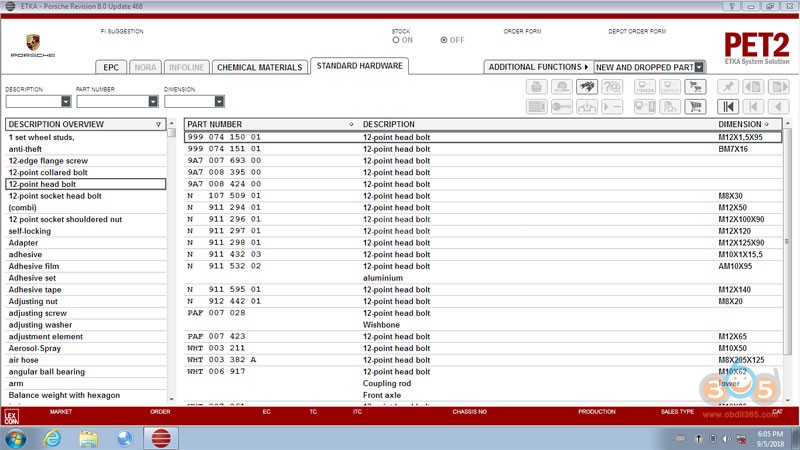Image resolution: width=800 pixels, height=450 pixels.
Task: Switch to the EPC tab
Action: tap(111, 67)
